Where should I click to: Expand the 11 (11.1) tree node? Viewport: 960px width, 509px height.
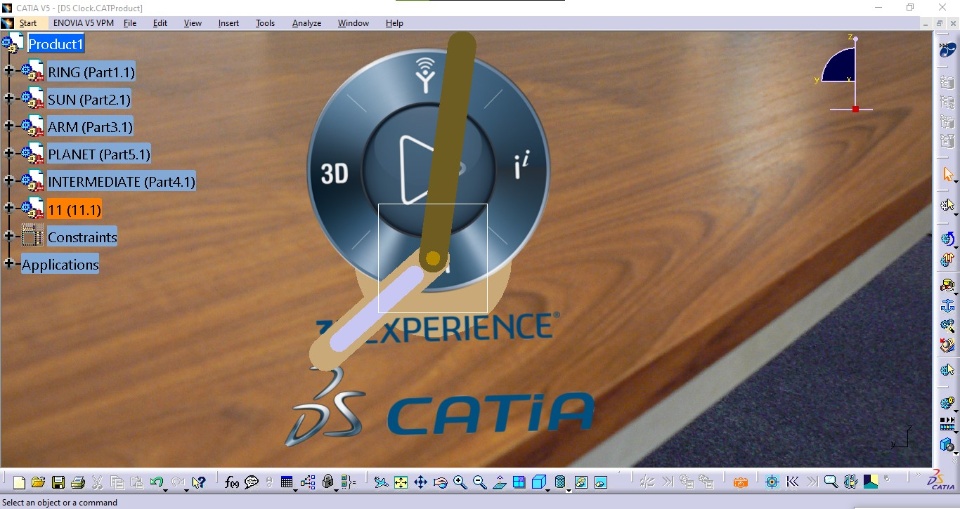(9, 208)
